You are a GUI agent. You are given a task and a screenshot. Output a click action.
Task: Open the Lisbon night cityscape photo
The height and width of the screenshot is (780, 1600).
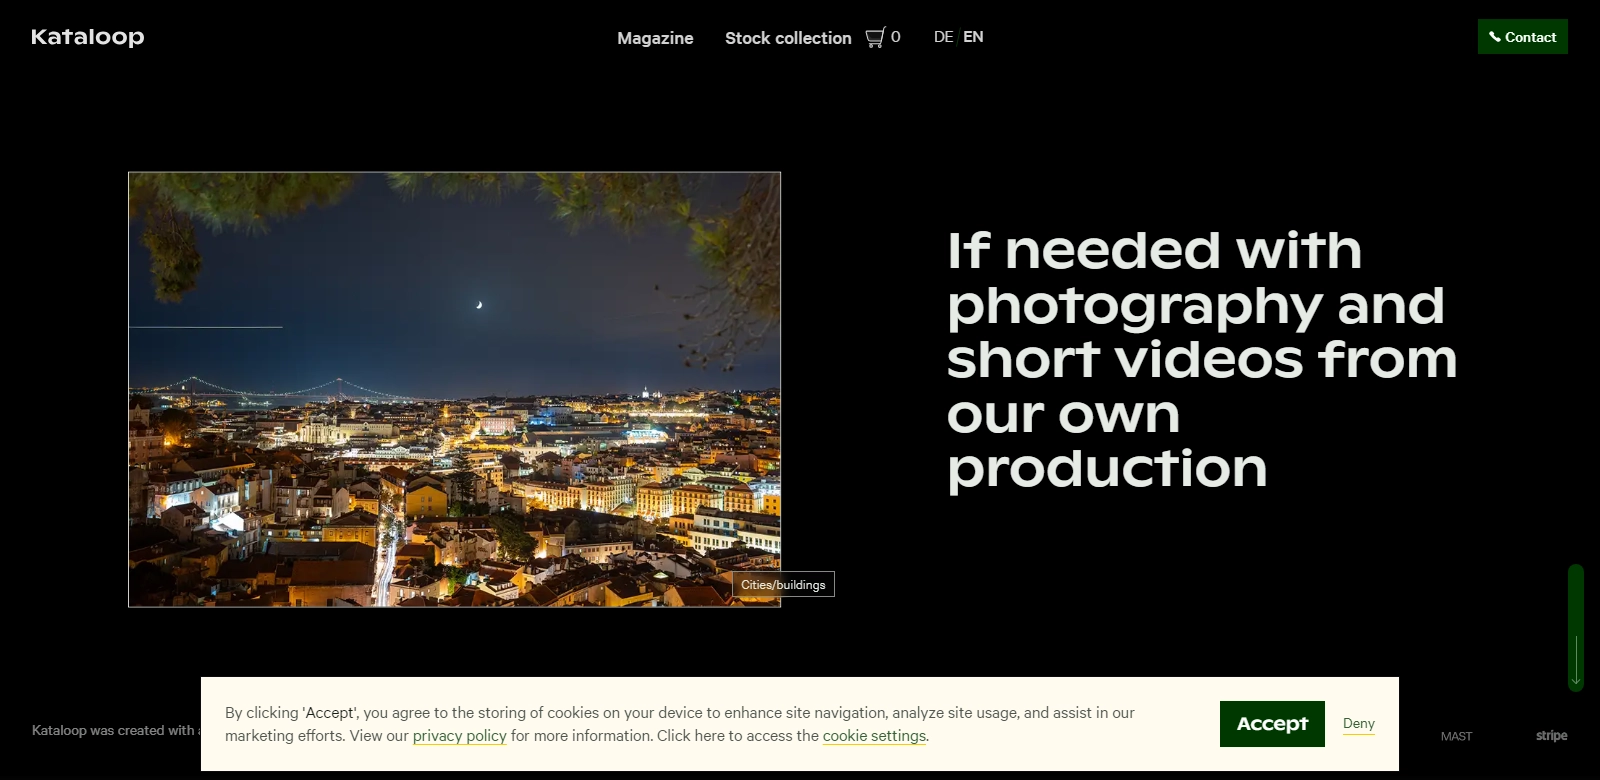454,389
